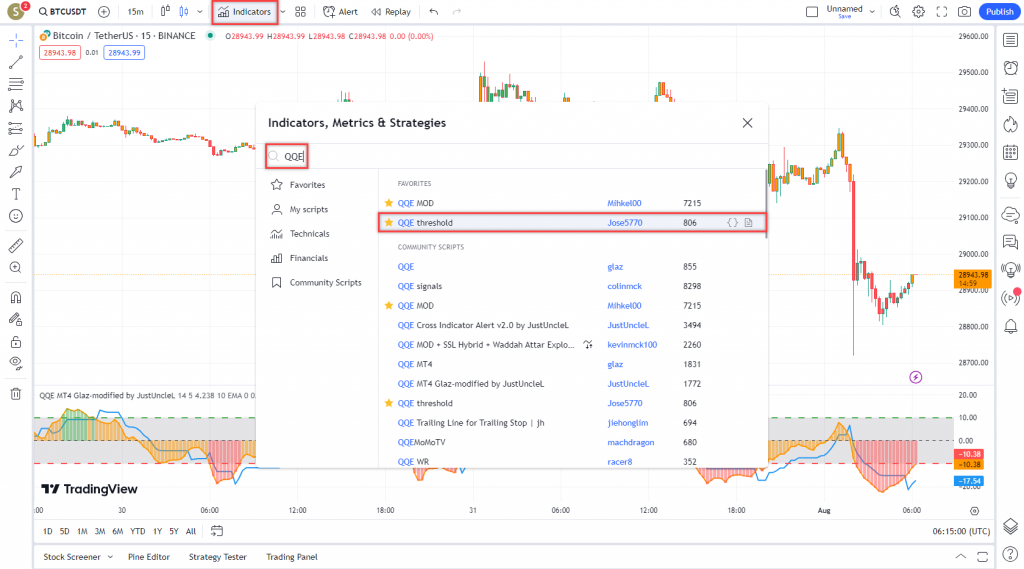Take a chart snapshot with camera icon

(x=964, y=12)
